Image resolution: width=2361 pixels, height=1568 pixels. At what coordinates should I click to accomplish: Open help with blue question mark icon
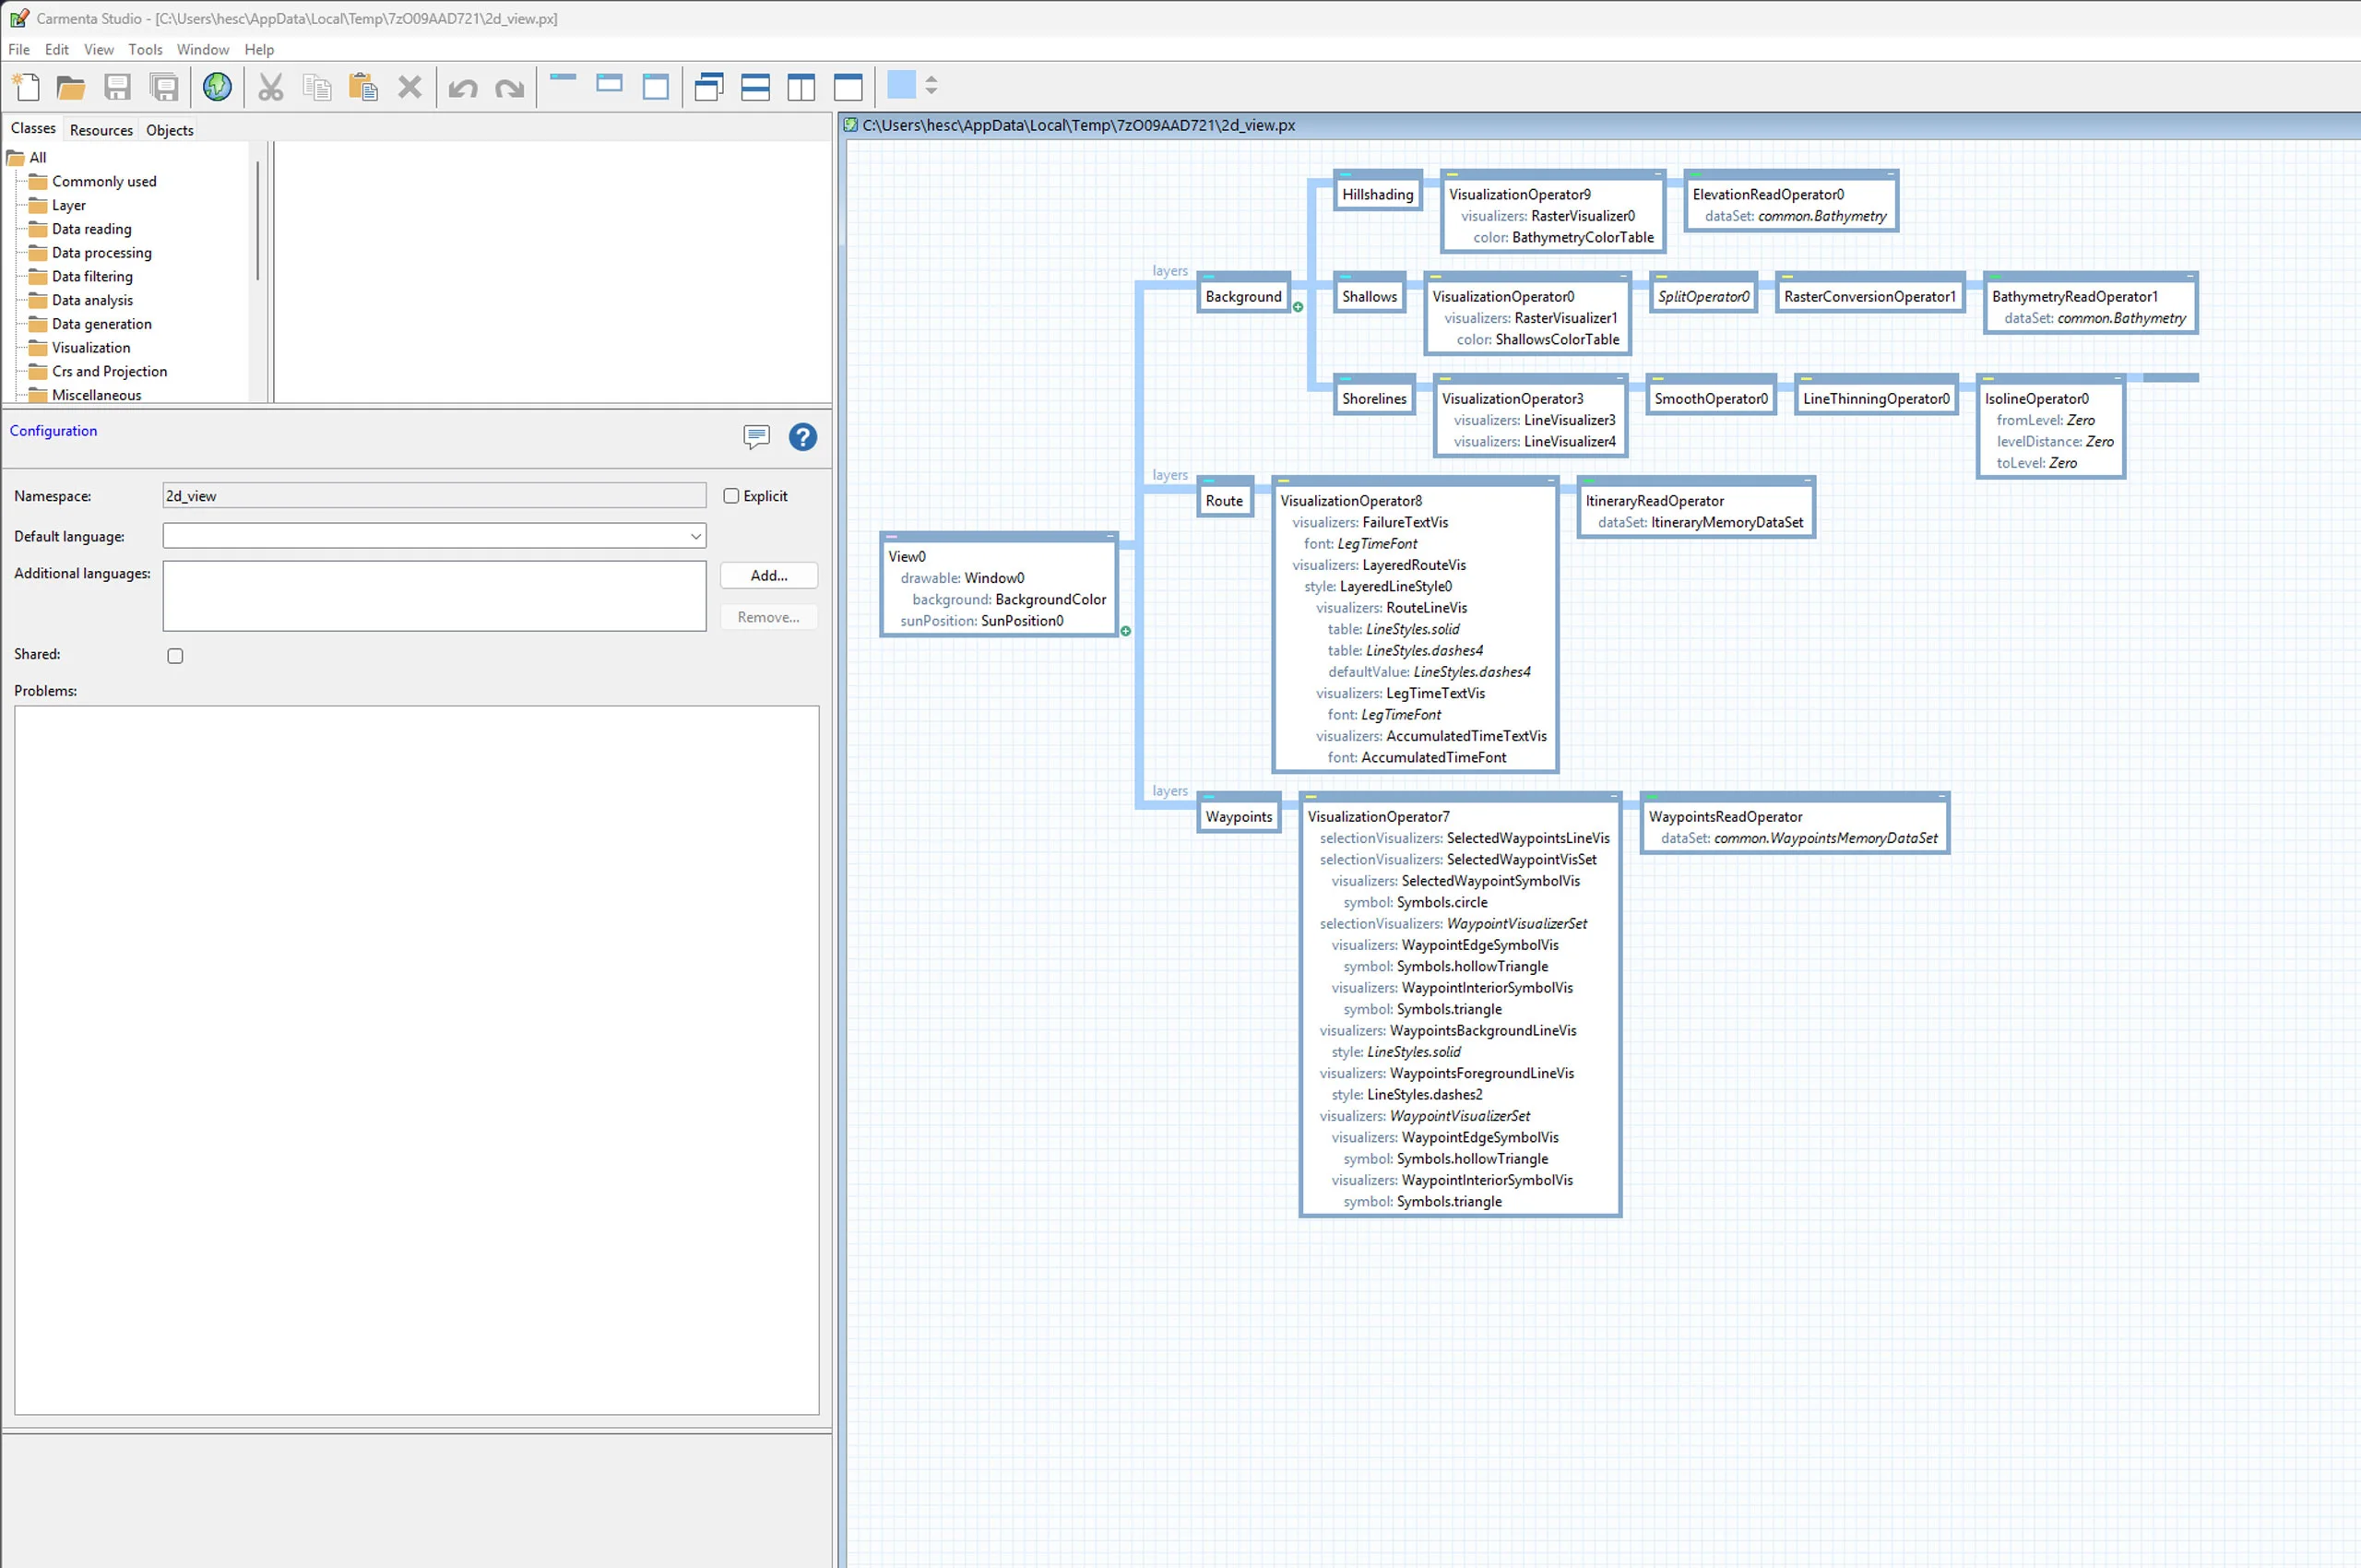802,437
